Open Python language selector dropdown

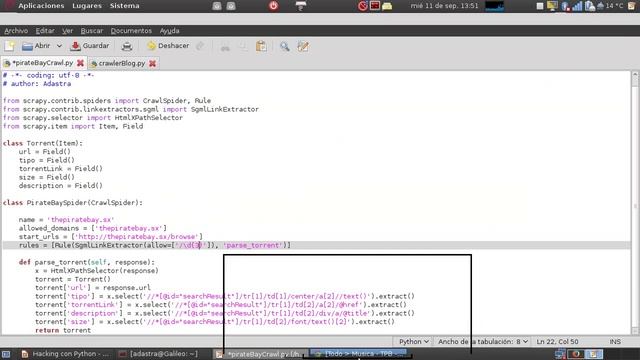413,342
